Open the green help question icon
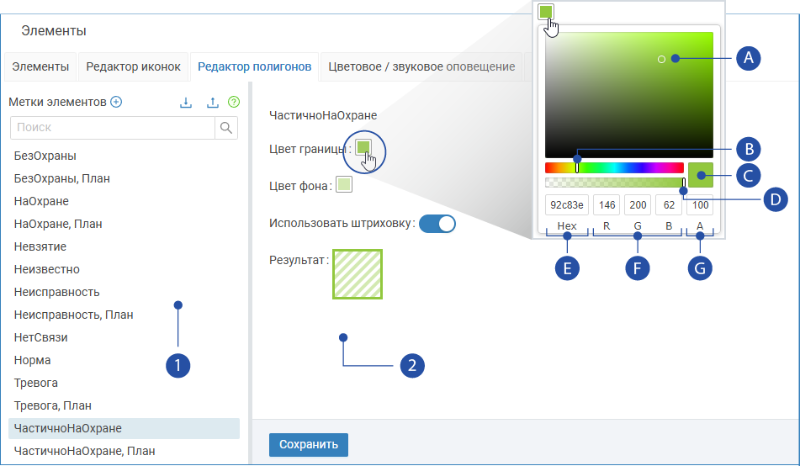The height and width of the screenshot is (466, 800). [234, 102]
